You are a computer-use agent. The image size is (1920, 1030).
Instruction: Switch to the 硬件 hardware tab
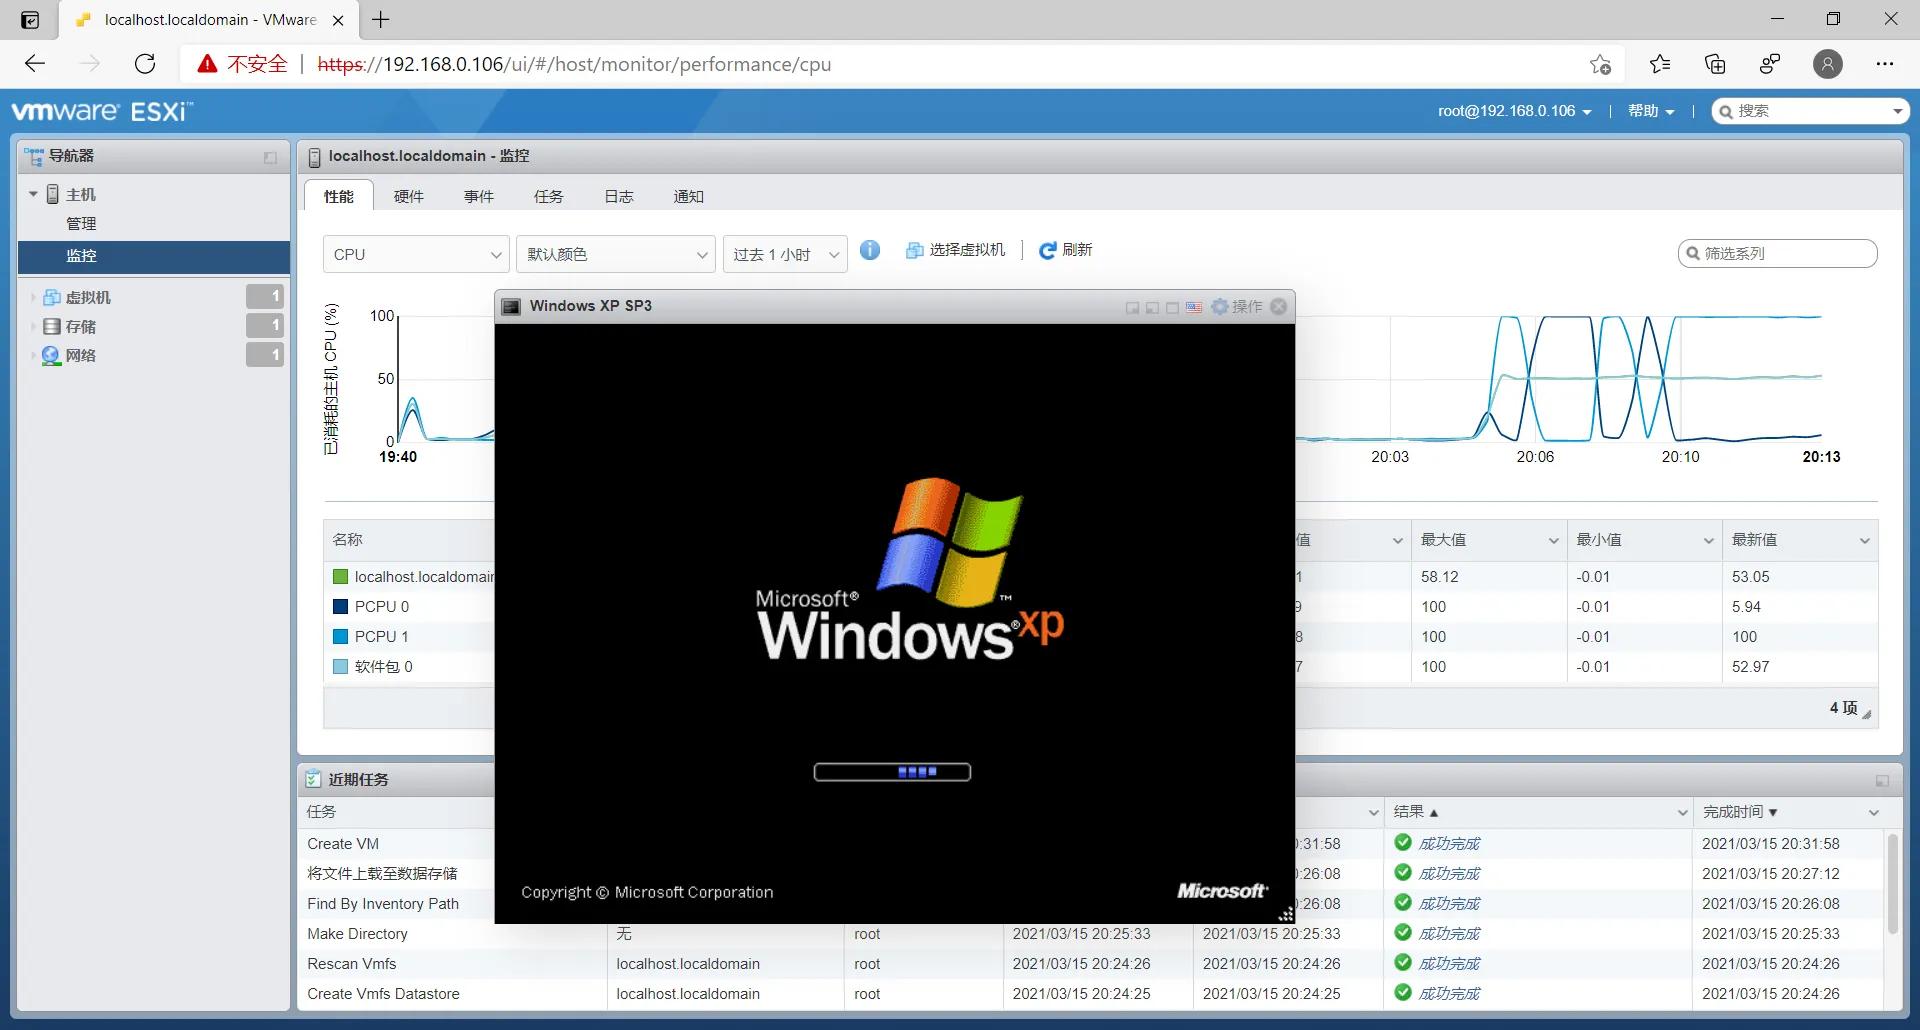point(408,196)
